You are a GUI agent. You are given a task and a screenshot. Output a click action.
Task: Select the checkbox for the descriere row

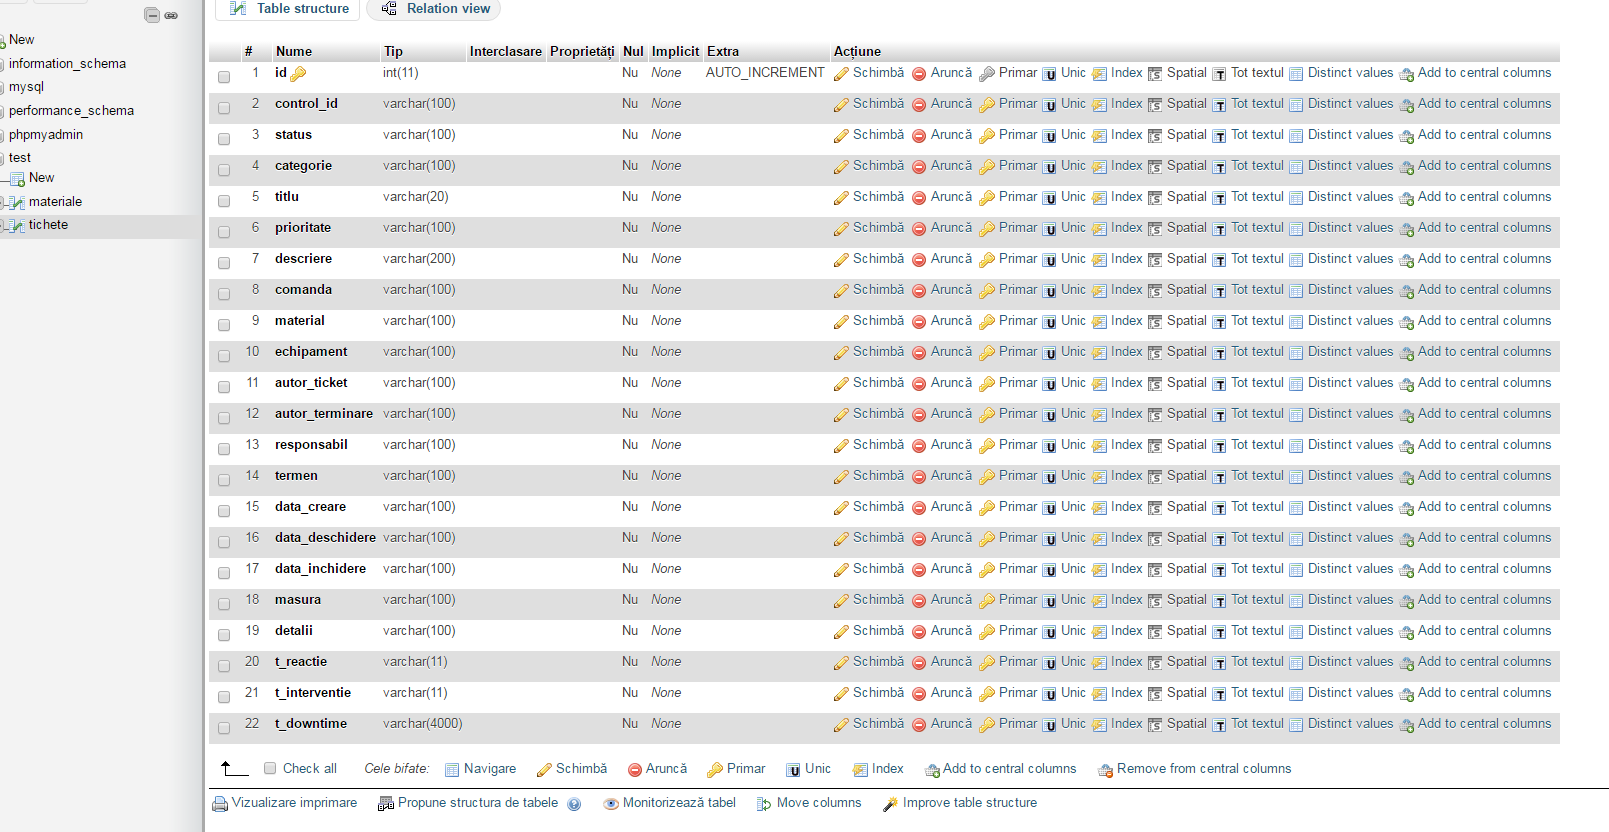click(x=224, y=263)
